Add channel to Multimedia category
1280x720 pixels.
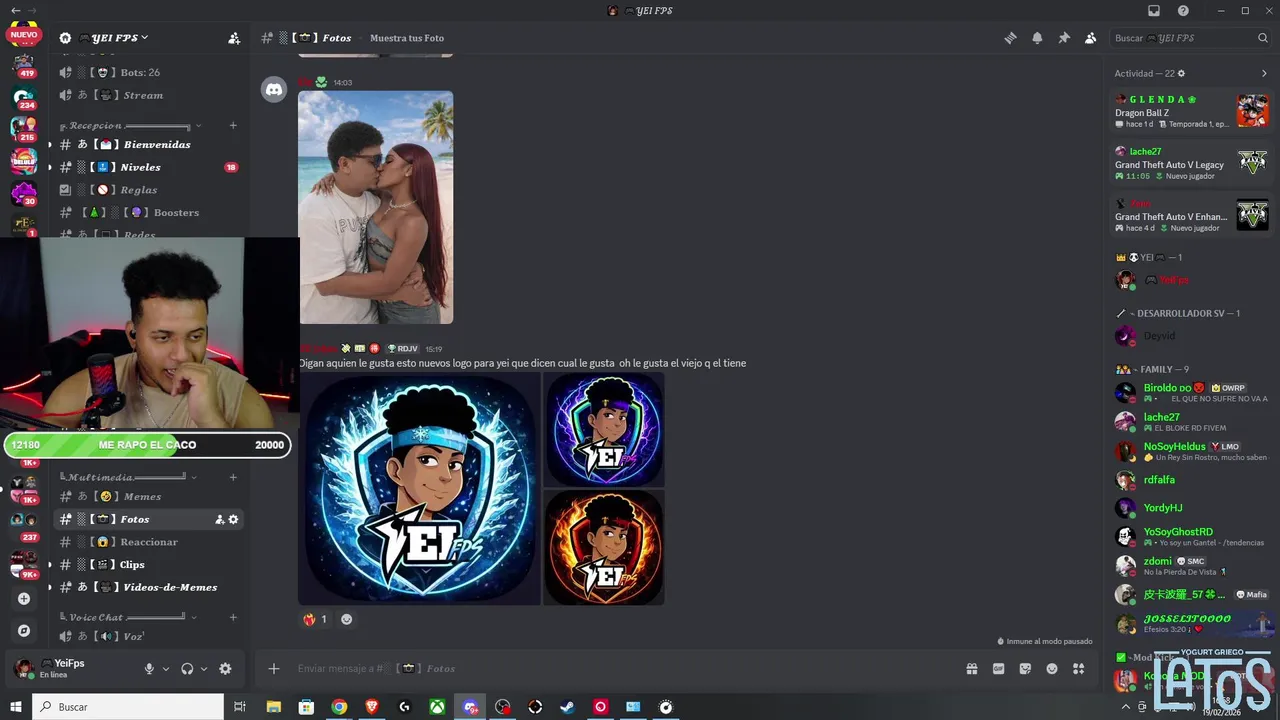pos(233,477)
